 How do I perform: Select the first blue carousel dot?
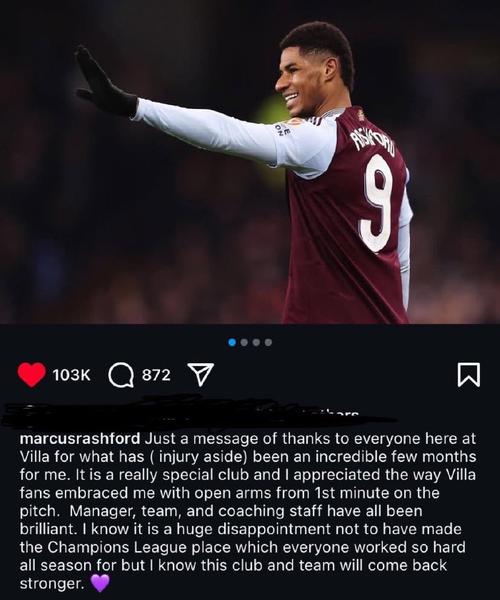[x=232, y=342]
